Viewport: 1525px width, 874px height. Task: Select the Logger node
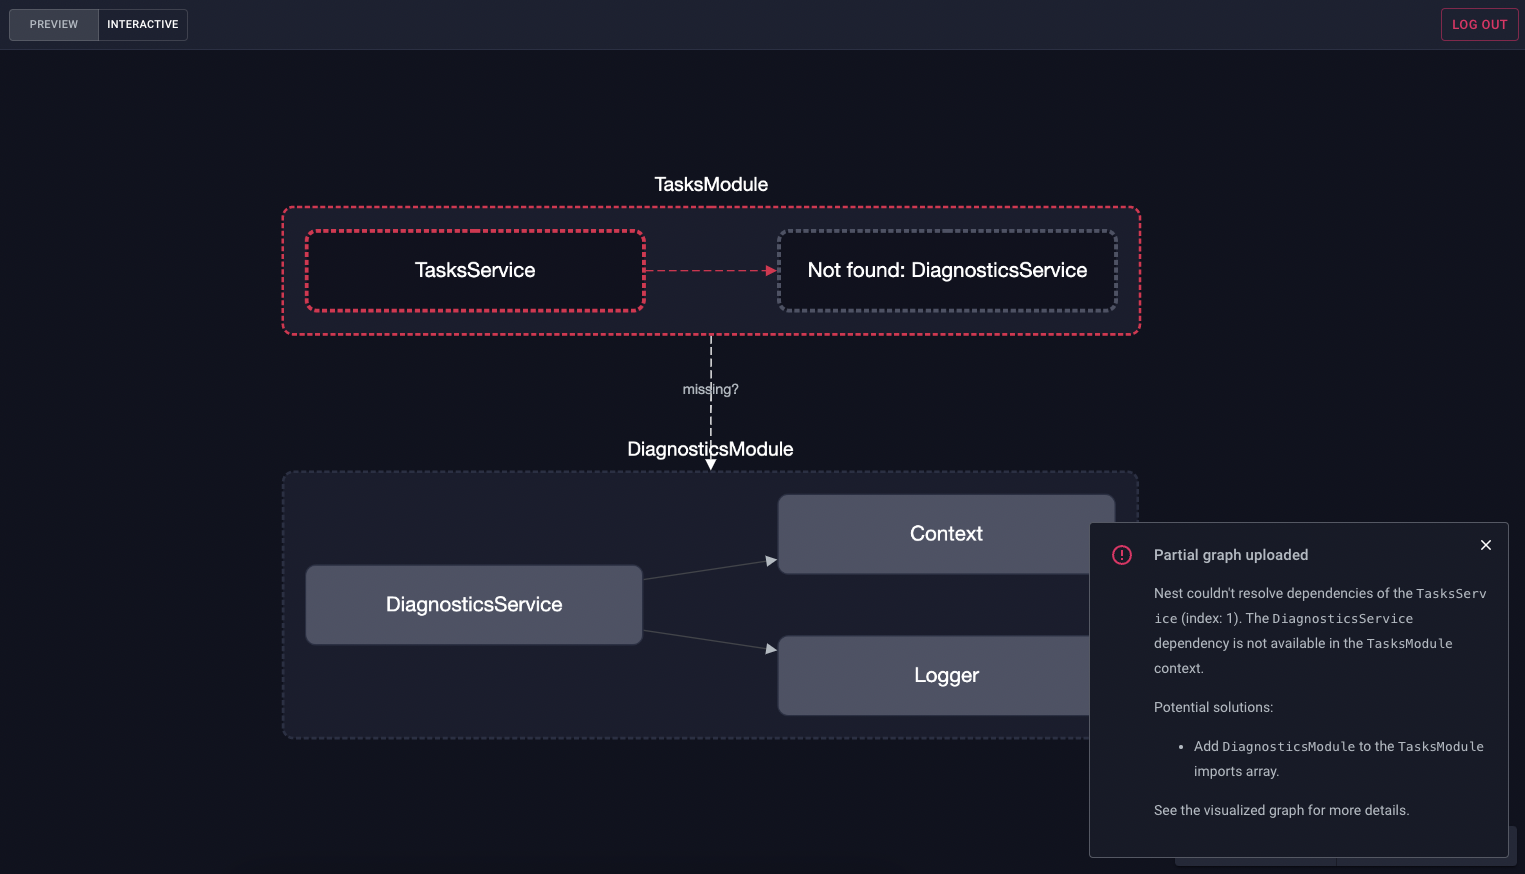pos(930,676)
